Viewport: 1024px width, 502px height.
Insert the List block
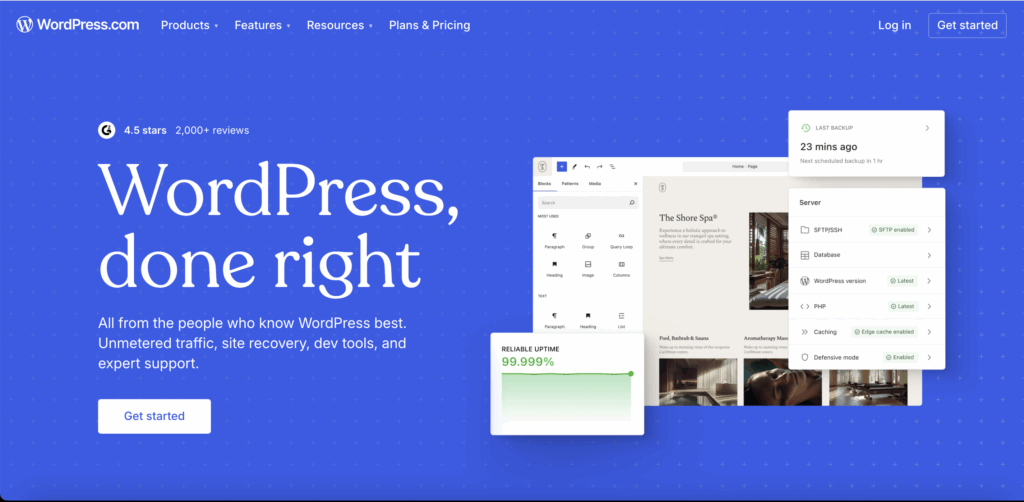(621, 320)
